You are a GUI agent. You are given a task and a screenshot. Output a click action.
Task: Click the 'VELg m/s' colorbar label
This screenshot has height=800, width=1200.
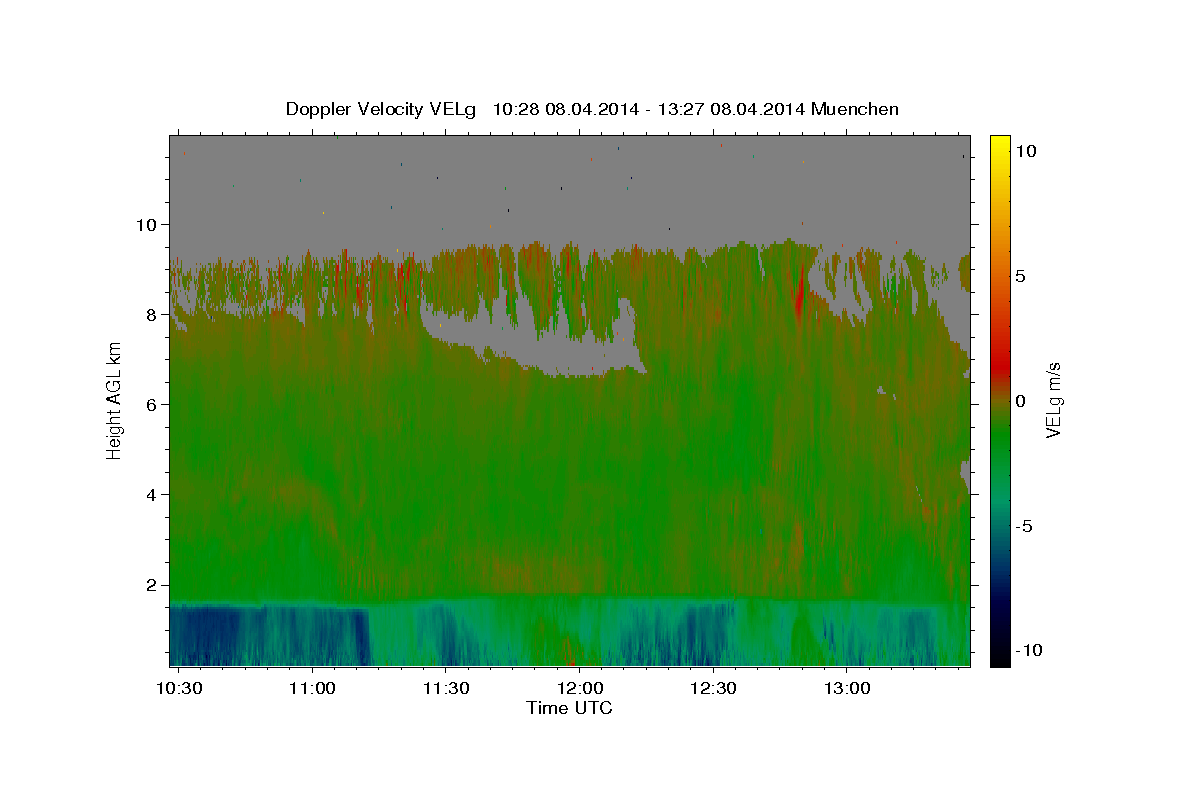point(1053,400)
